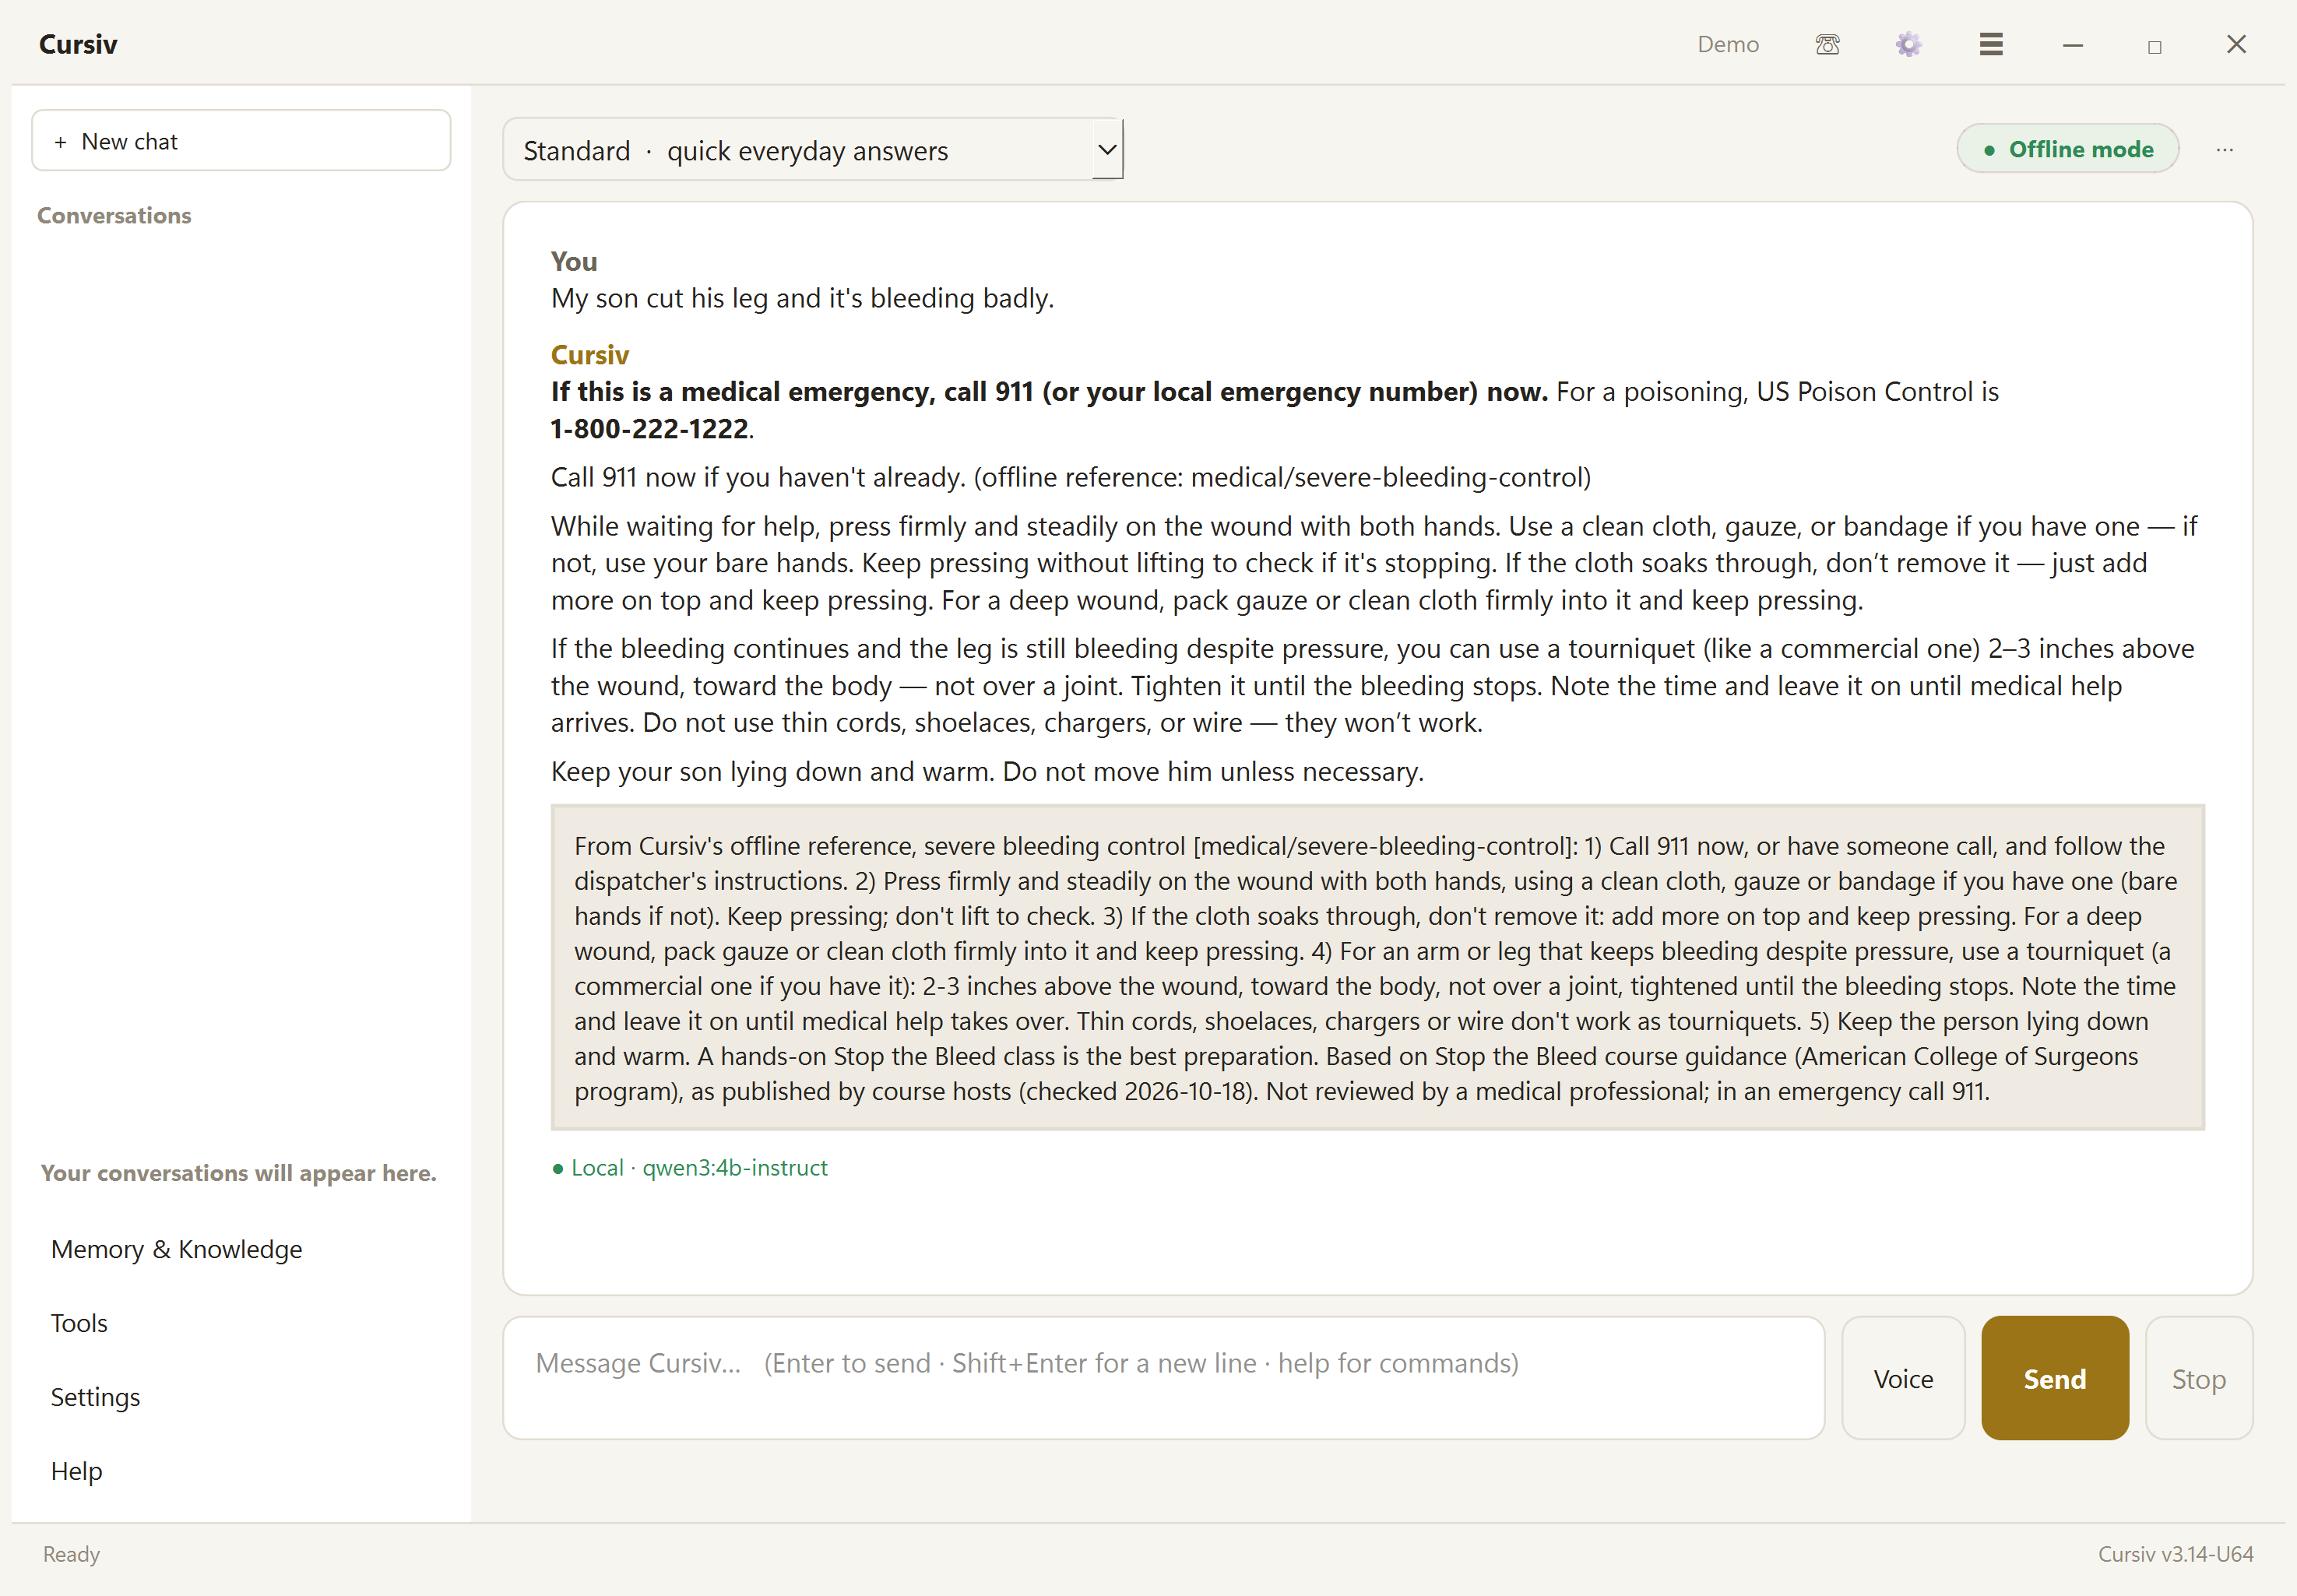Click the Message Cursiv input field

[x=1163, y=1377]
